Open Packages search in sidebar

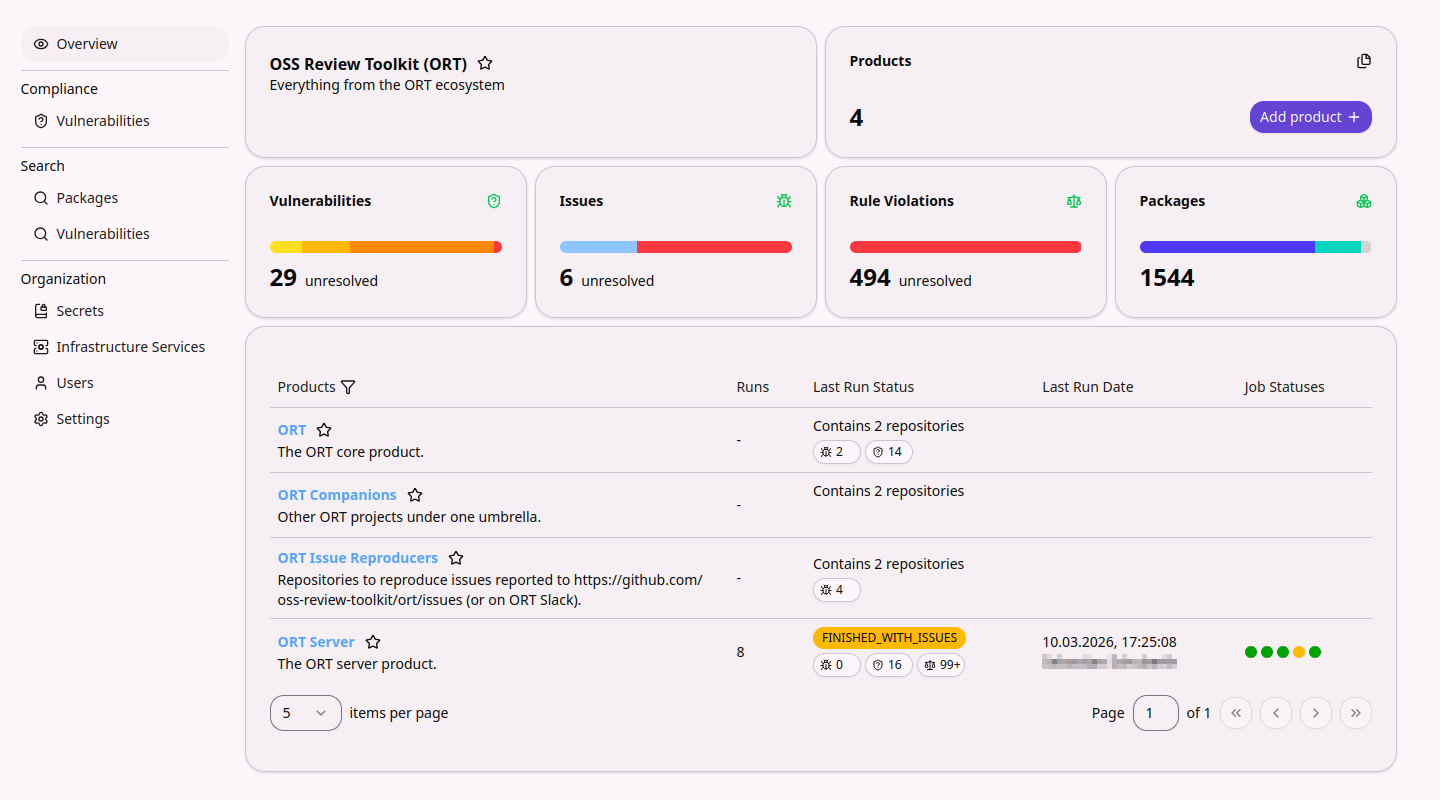click(125, 198)
